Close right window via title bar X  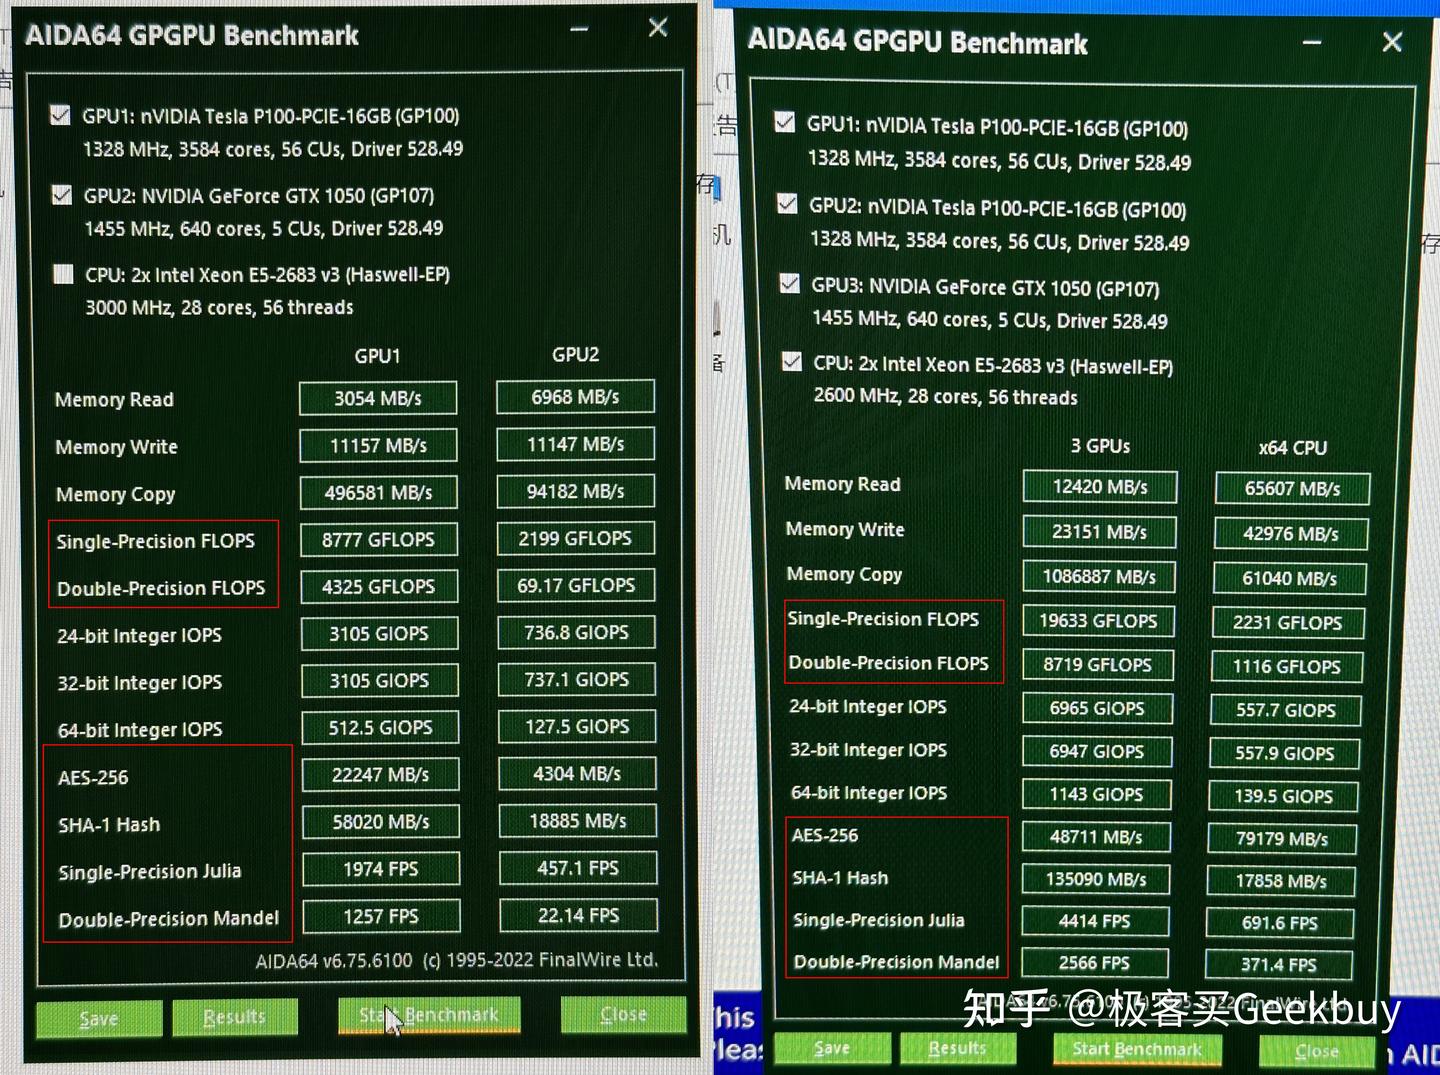click(1392, 42)
